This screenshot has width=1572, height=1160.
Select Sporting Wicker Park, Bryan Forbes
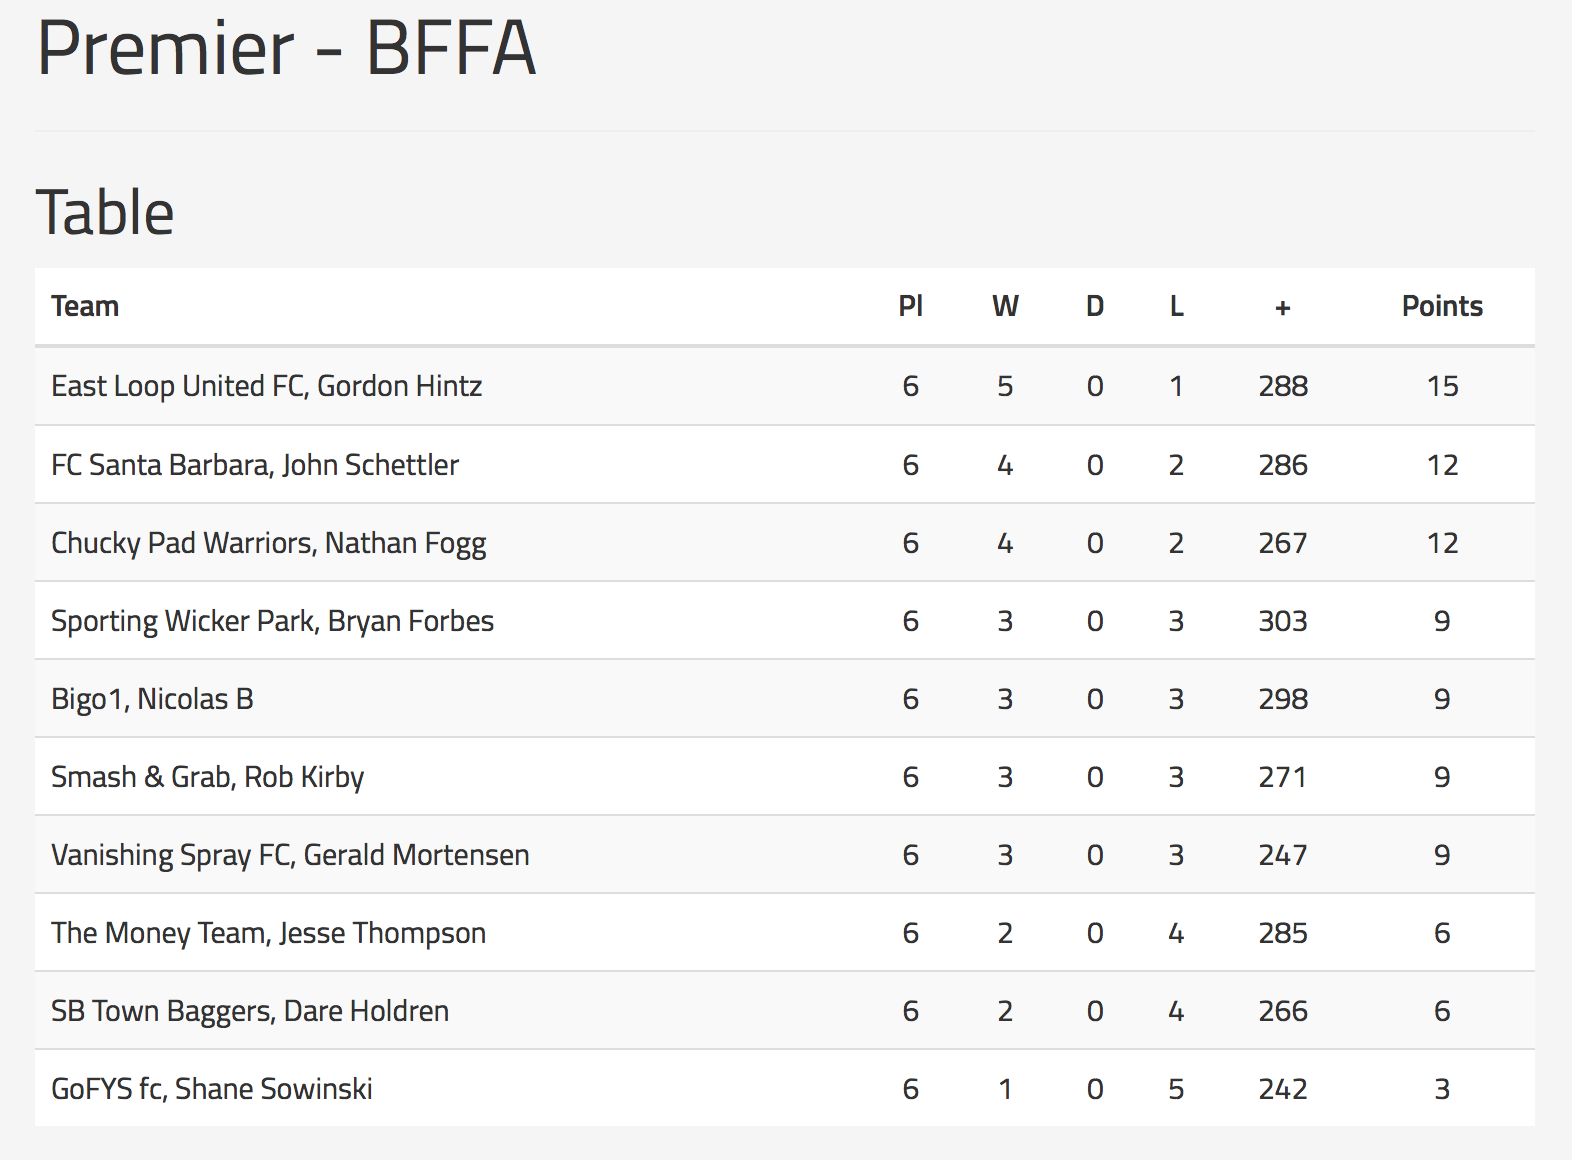point(273,621)
